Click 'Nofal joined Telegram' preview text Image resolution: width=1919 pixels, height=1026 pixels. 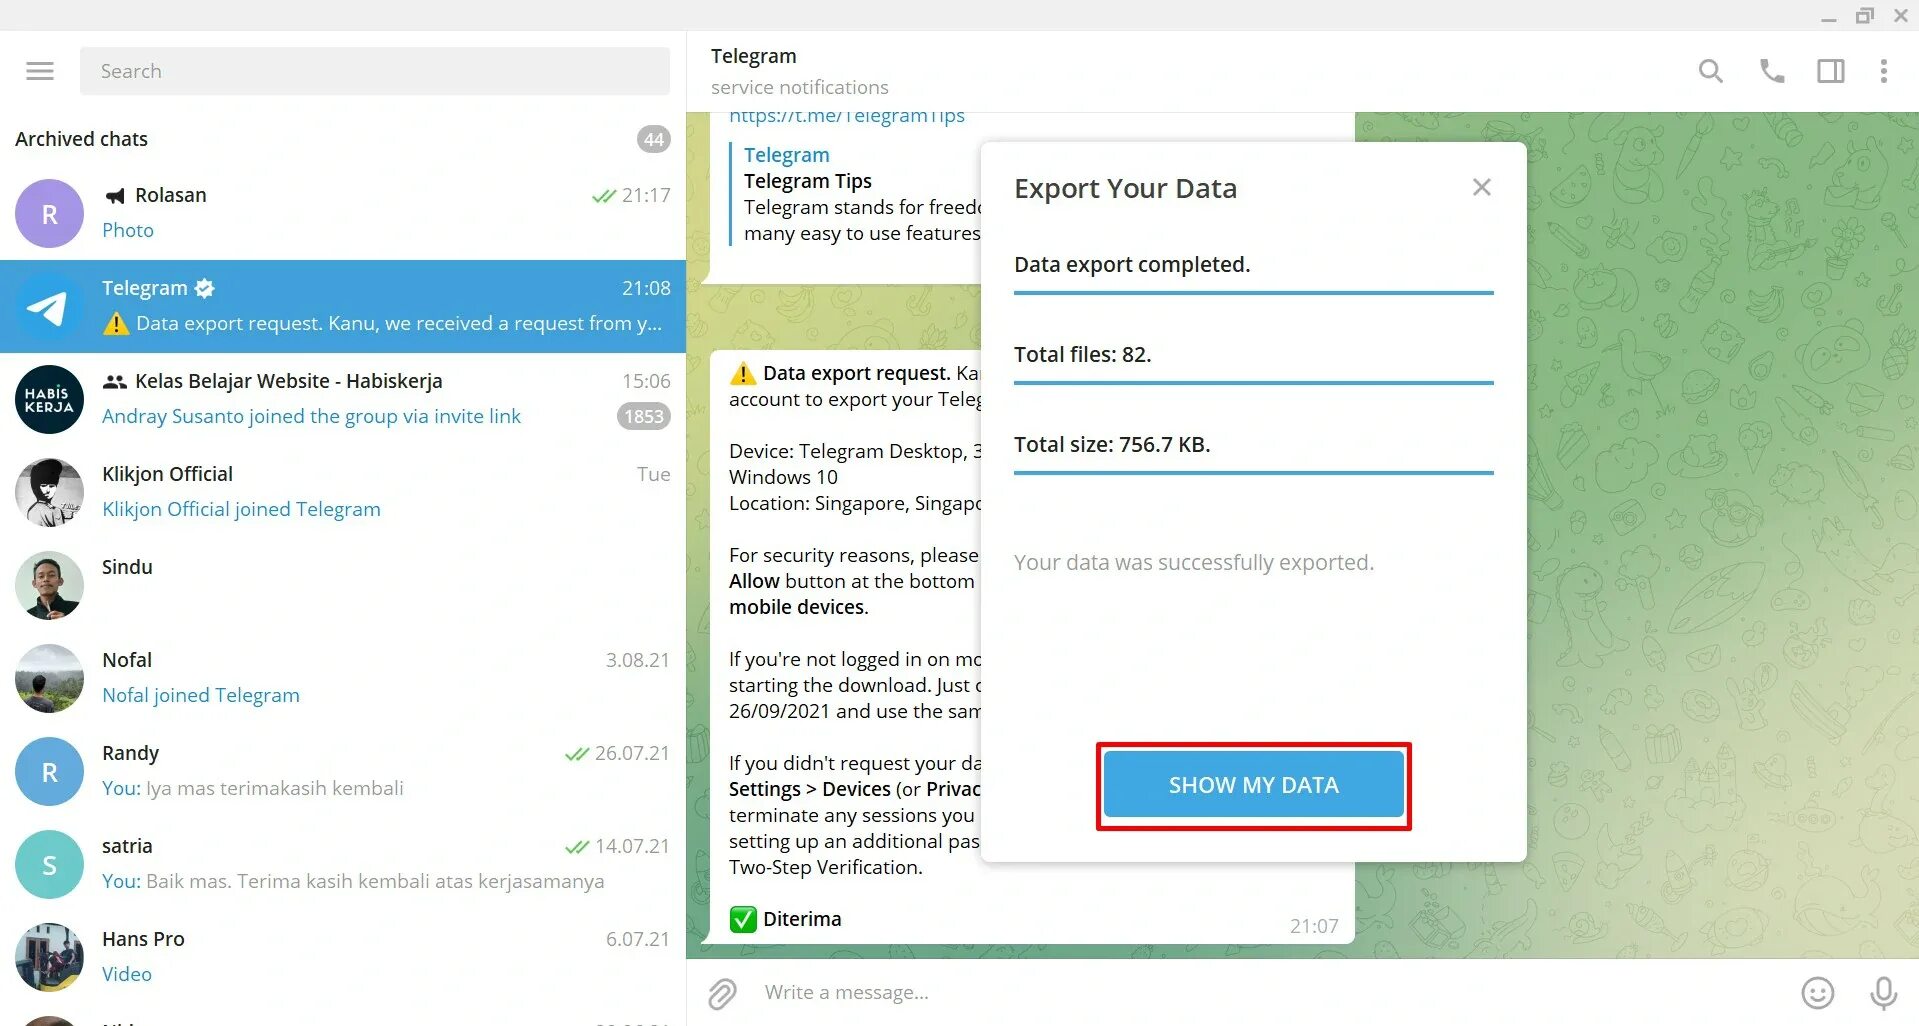(201, 695)
